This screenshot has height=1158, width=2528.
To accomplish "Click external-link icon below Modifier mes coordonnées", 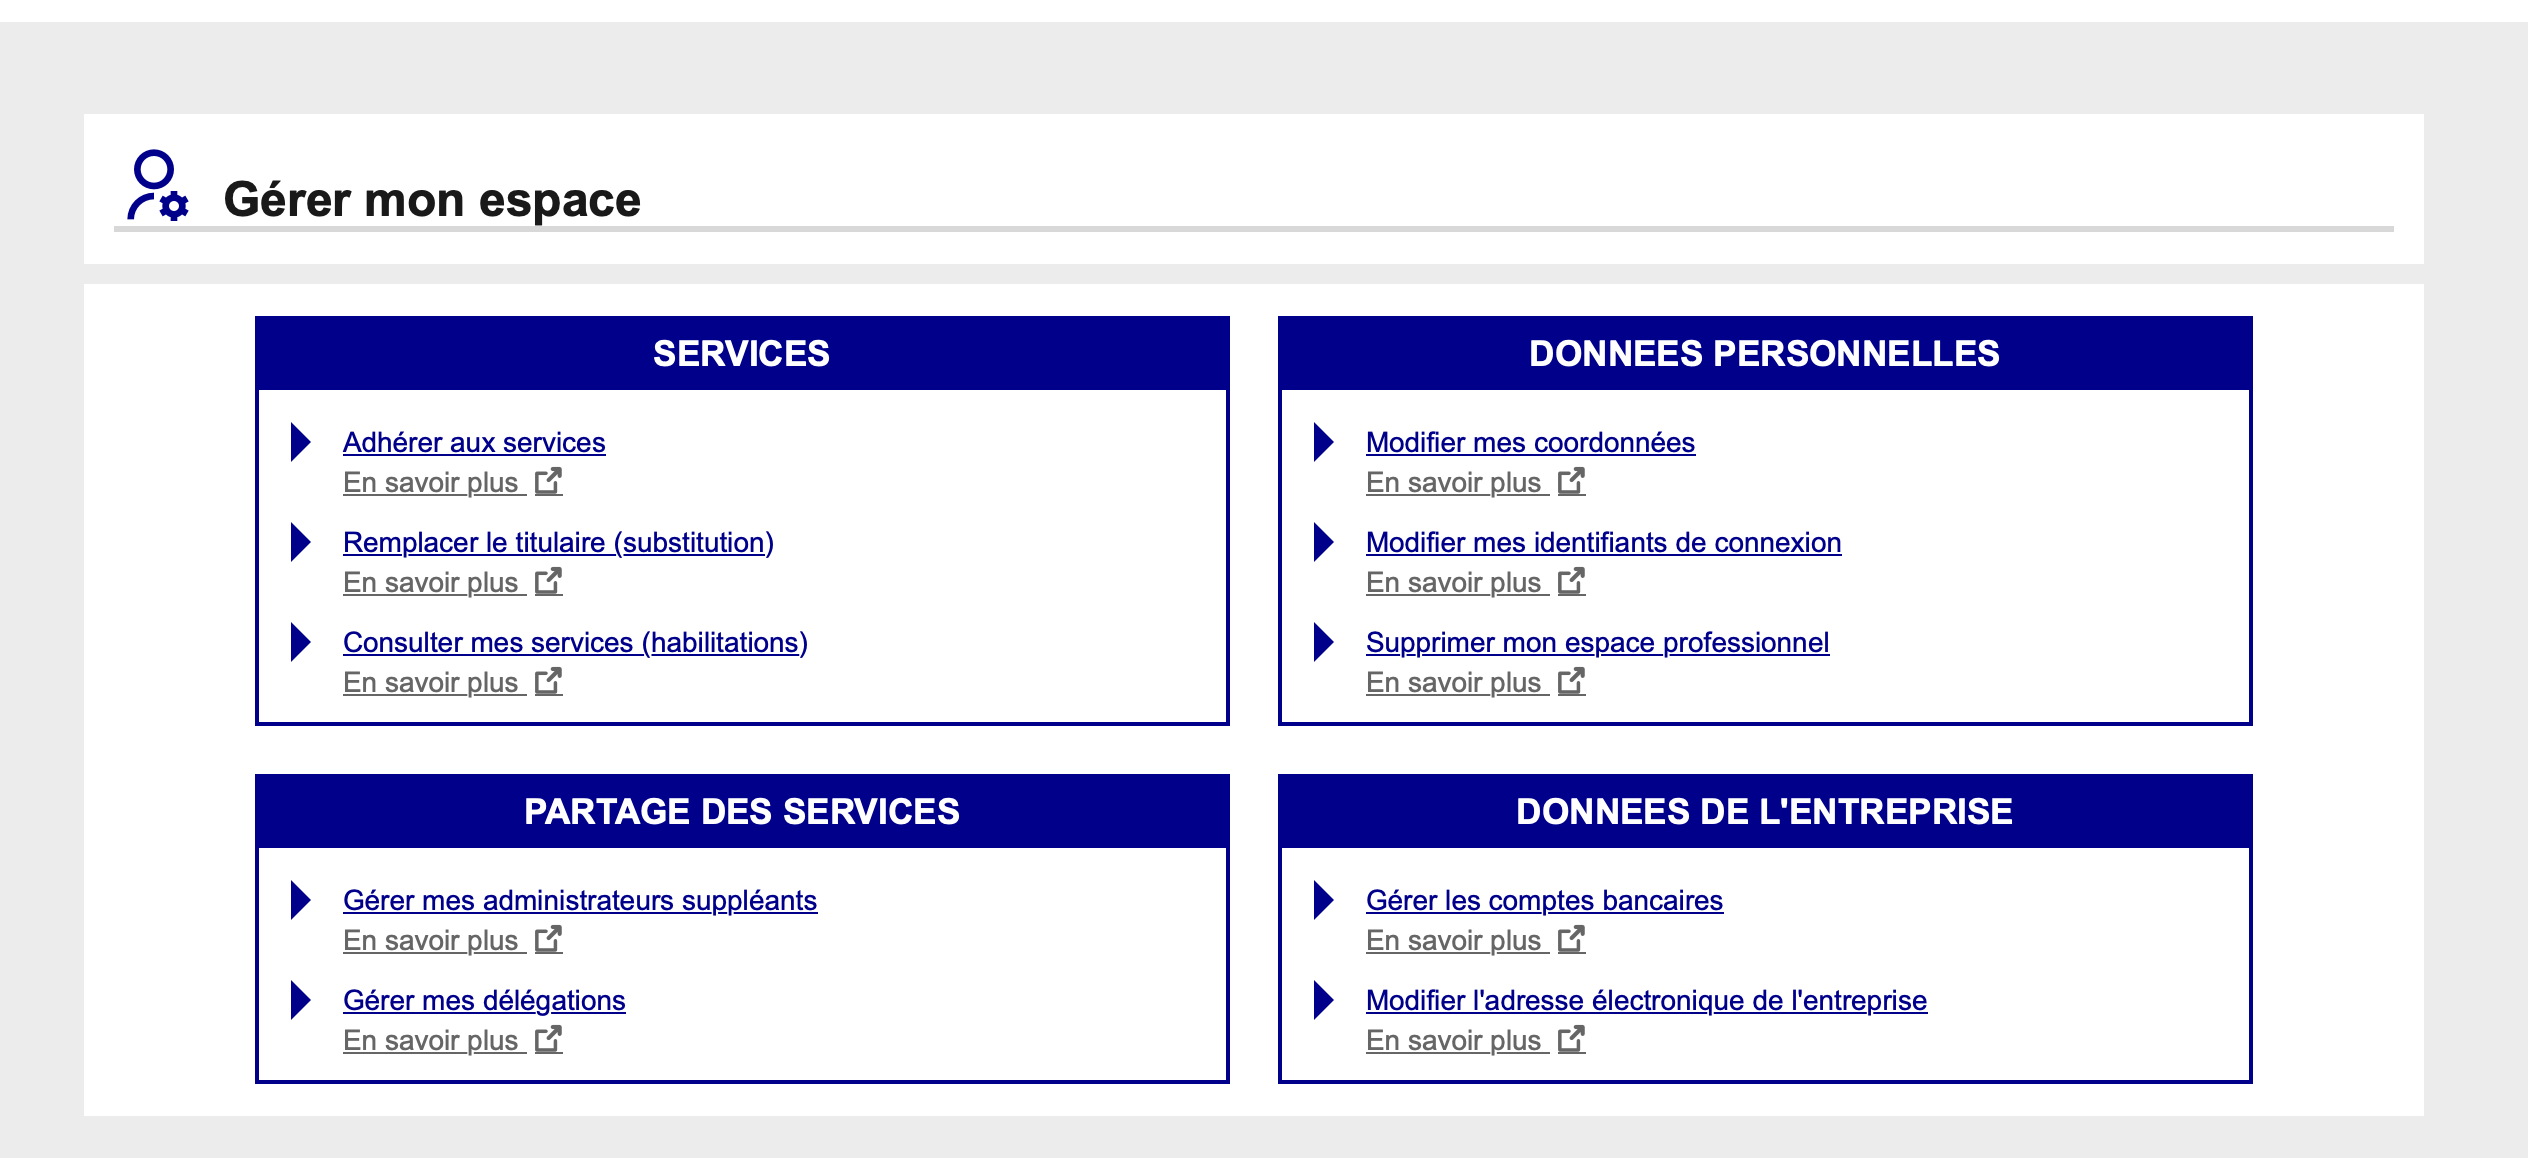I will pos(1572,481).
